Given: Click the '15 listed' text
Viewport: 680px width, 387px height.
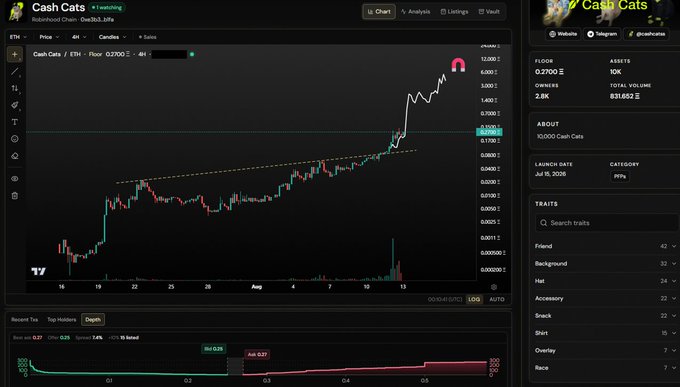Looking at the screenshot, I should pos(129,338).
